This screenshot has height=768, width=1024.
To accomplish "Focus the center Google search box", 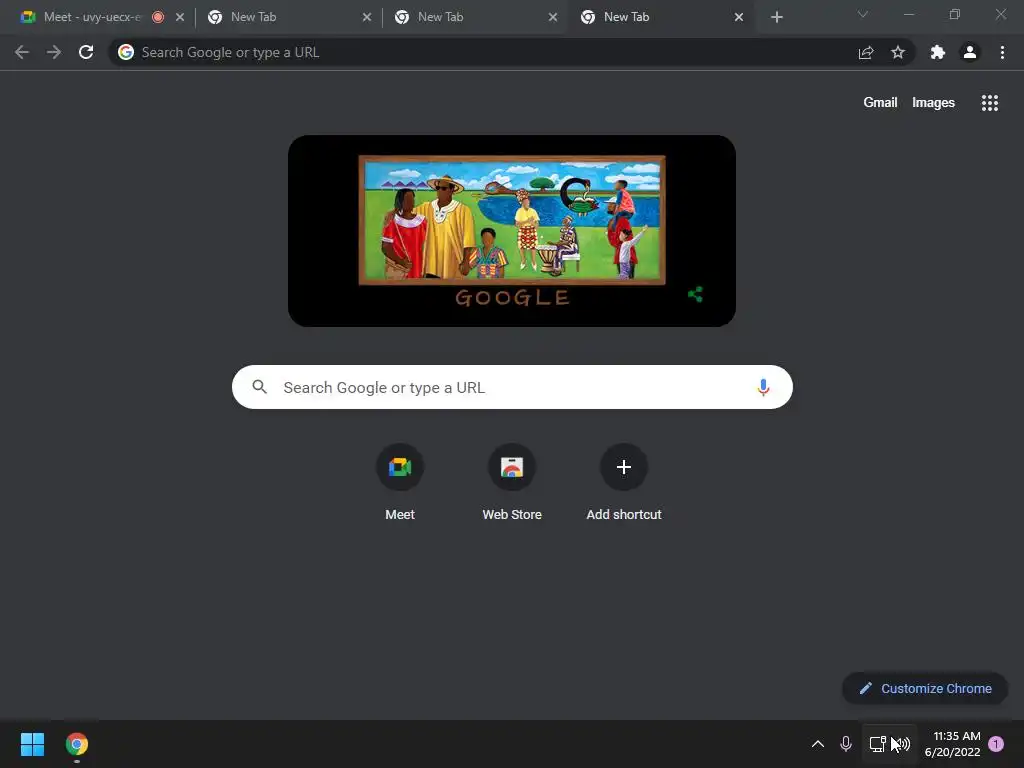I will [512, 387].
